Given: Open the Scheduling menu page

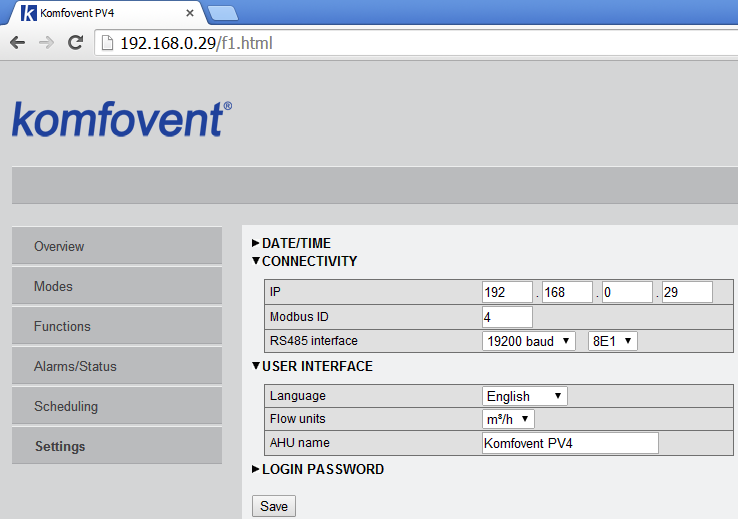Looking at the screenshot, I should 116,406.
